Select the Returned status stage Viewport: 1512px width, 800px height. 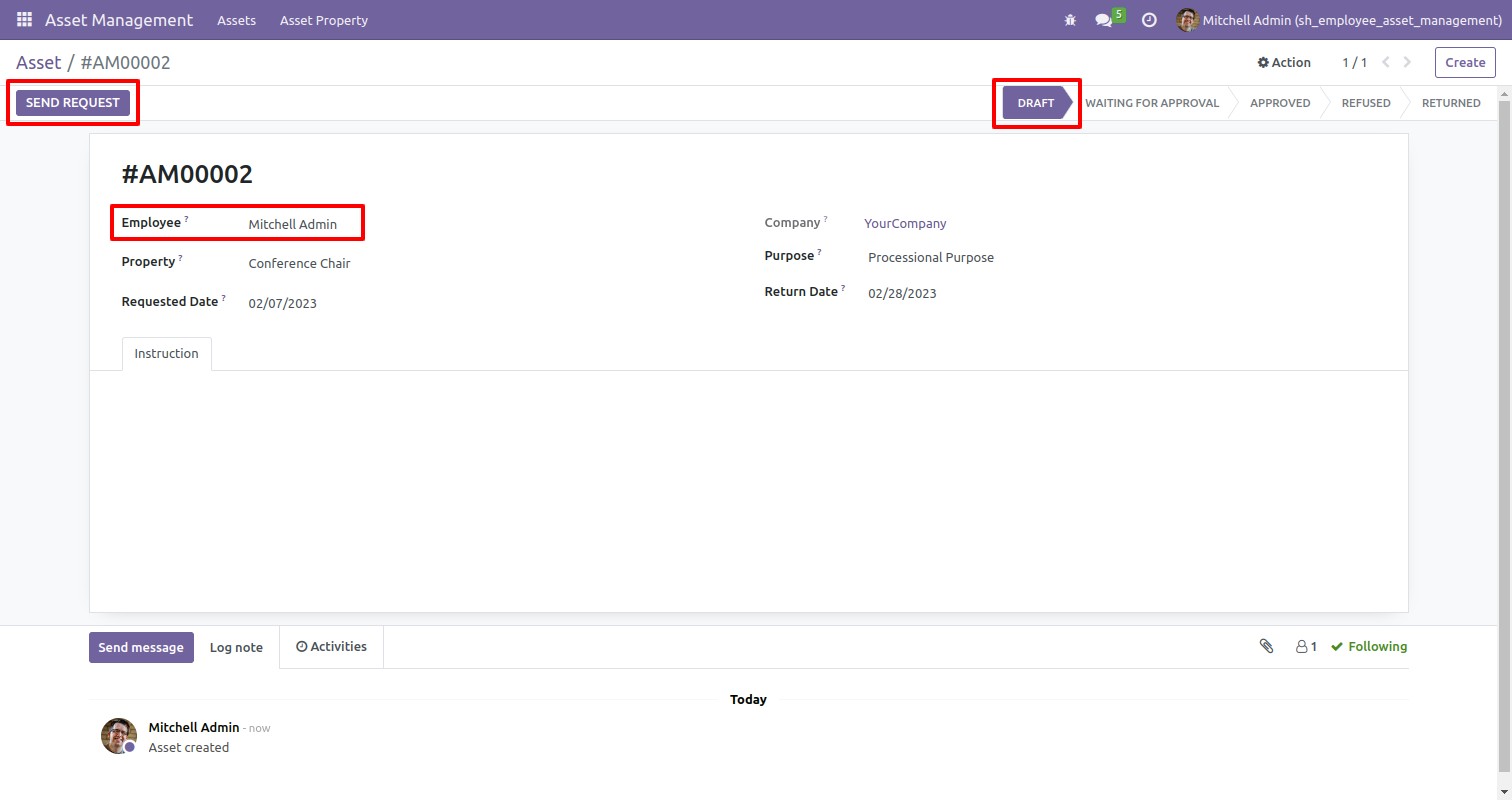(x=1451, y=103)
